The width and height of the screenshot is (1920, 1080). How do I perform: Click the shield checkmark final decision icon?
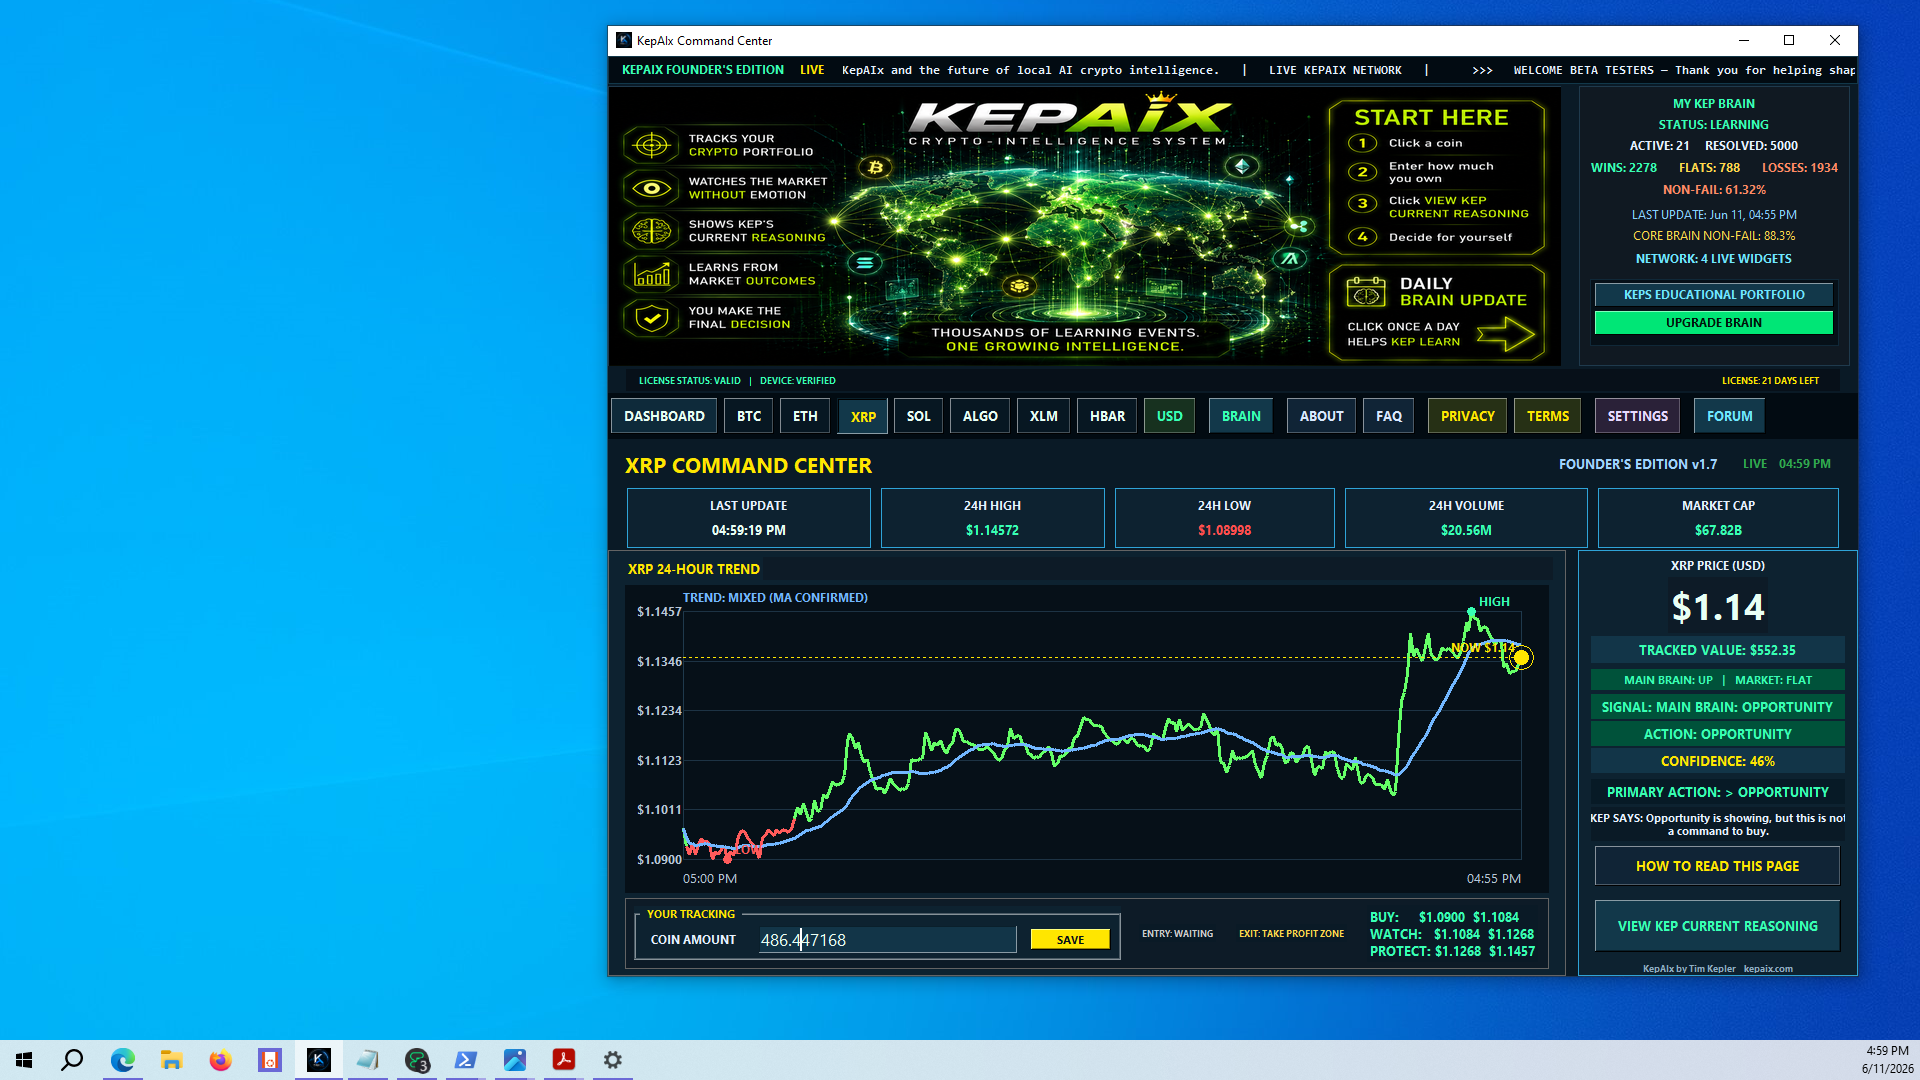651,319
